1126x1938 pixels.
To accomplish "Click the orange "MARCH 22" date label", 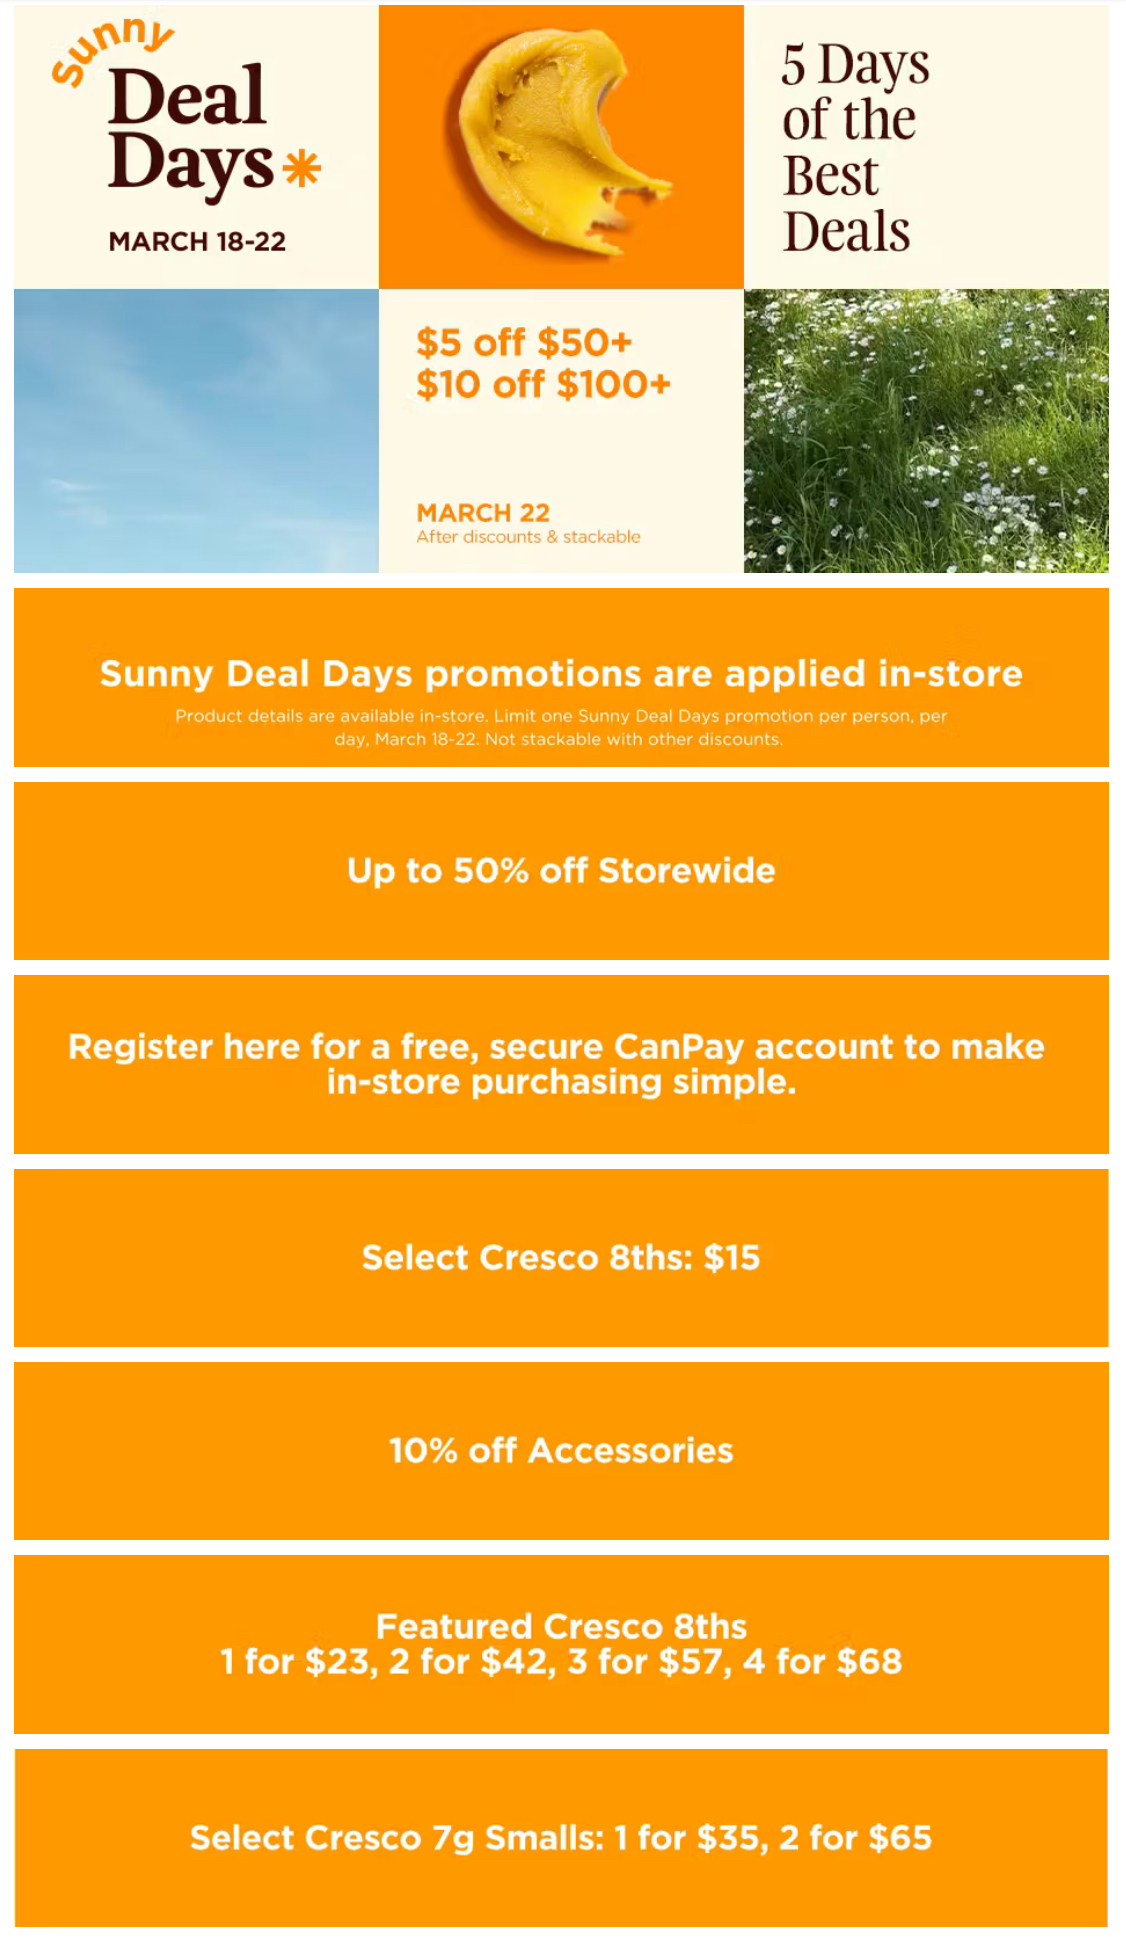I will click(x=483, y=513).
